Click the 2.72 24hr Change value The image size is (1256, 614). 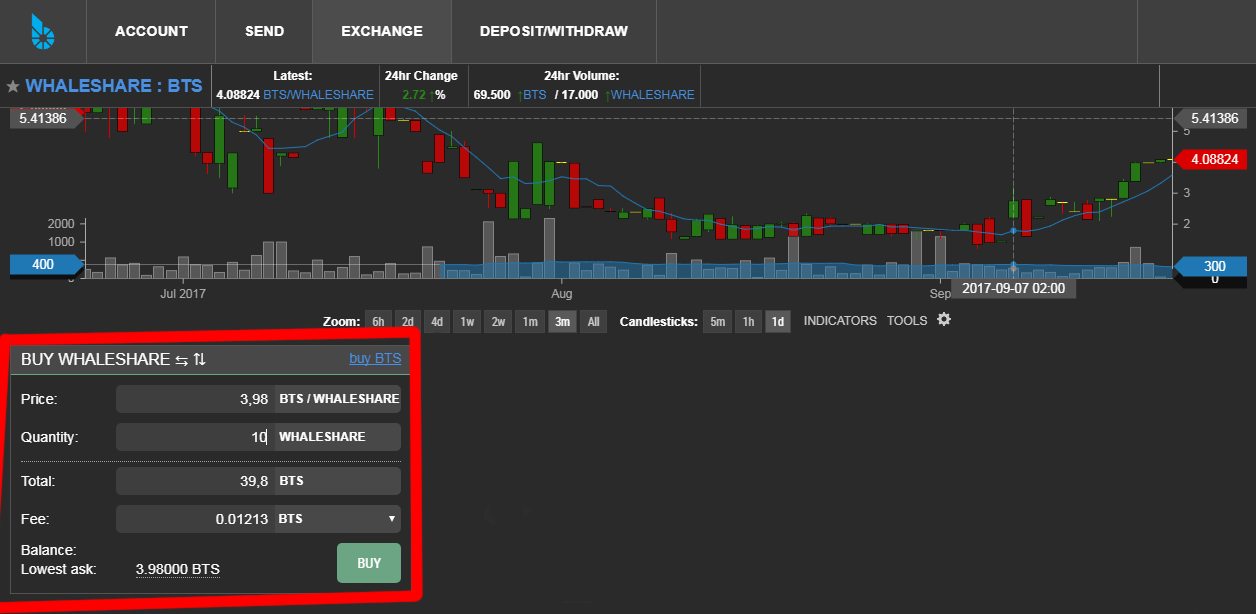click(x=413, y=95)
